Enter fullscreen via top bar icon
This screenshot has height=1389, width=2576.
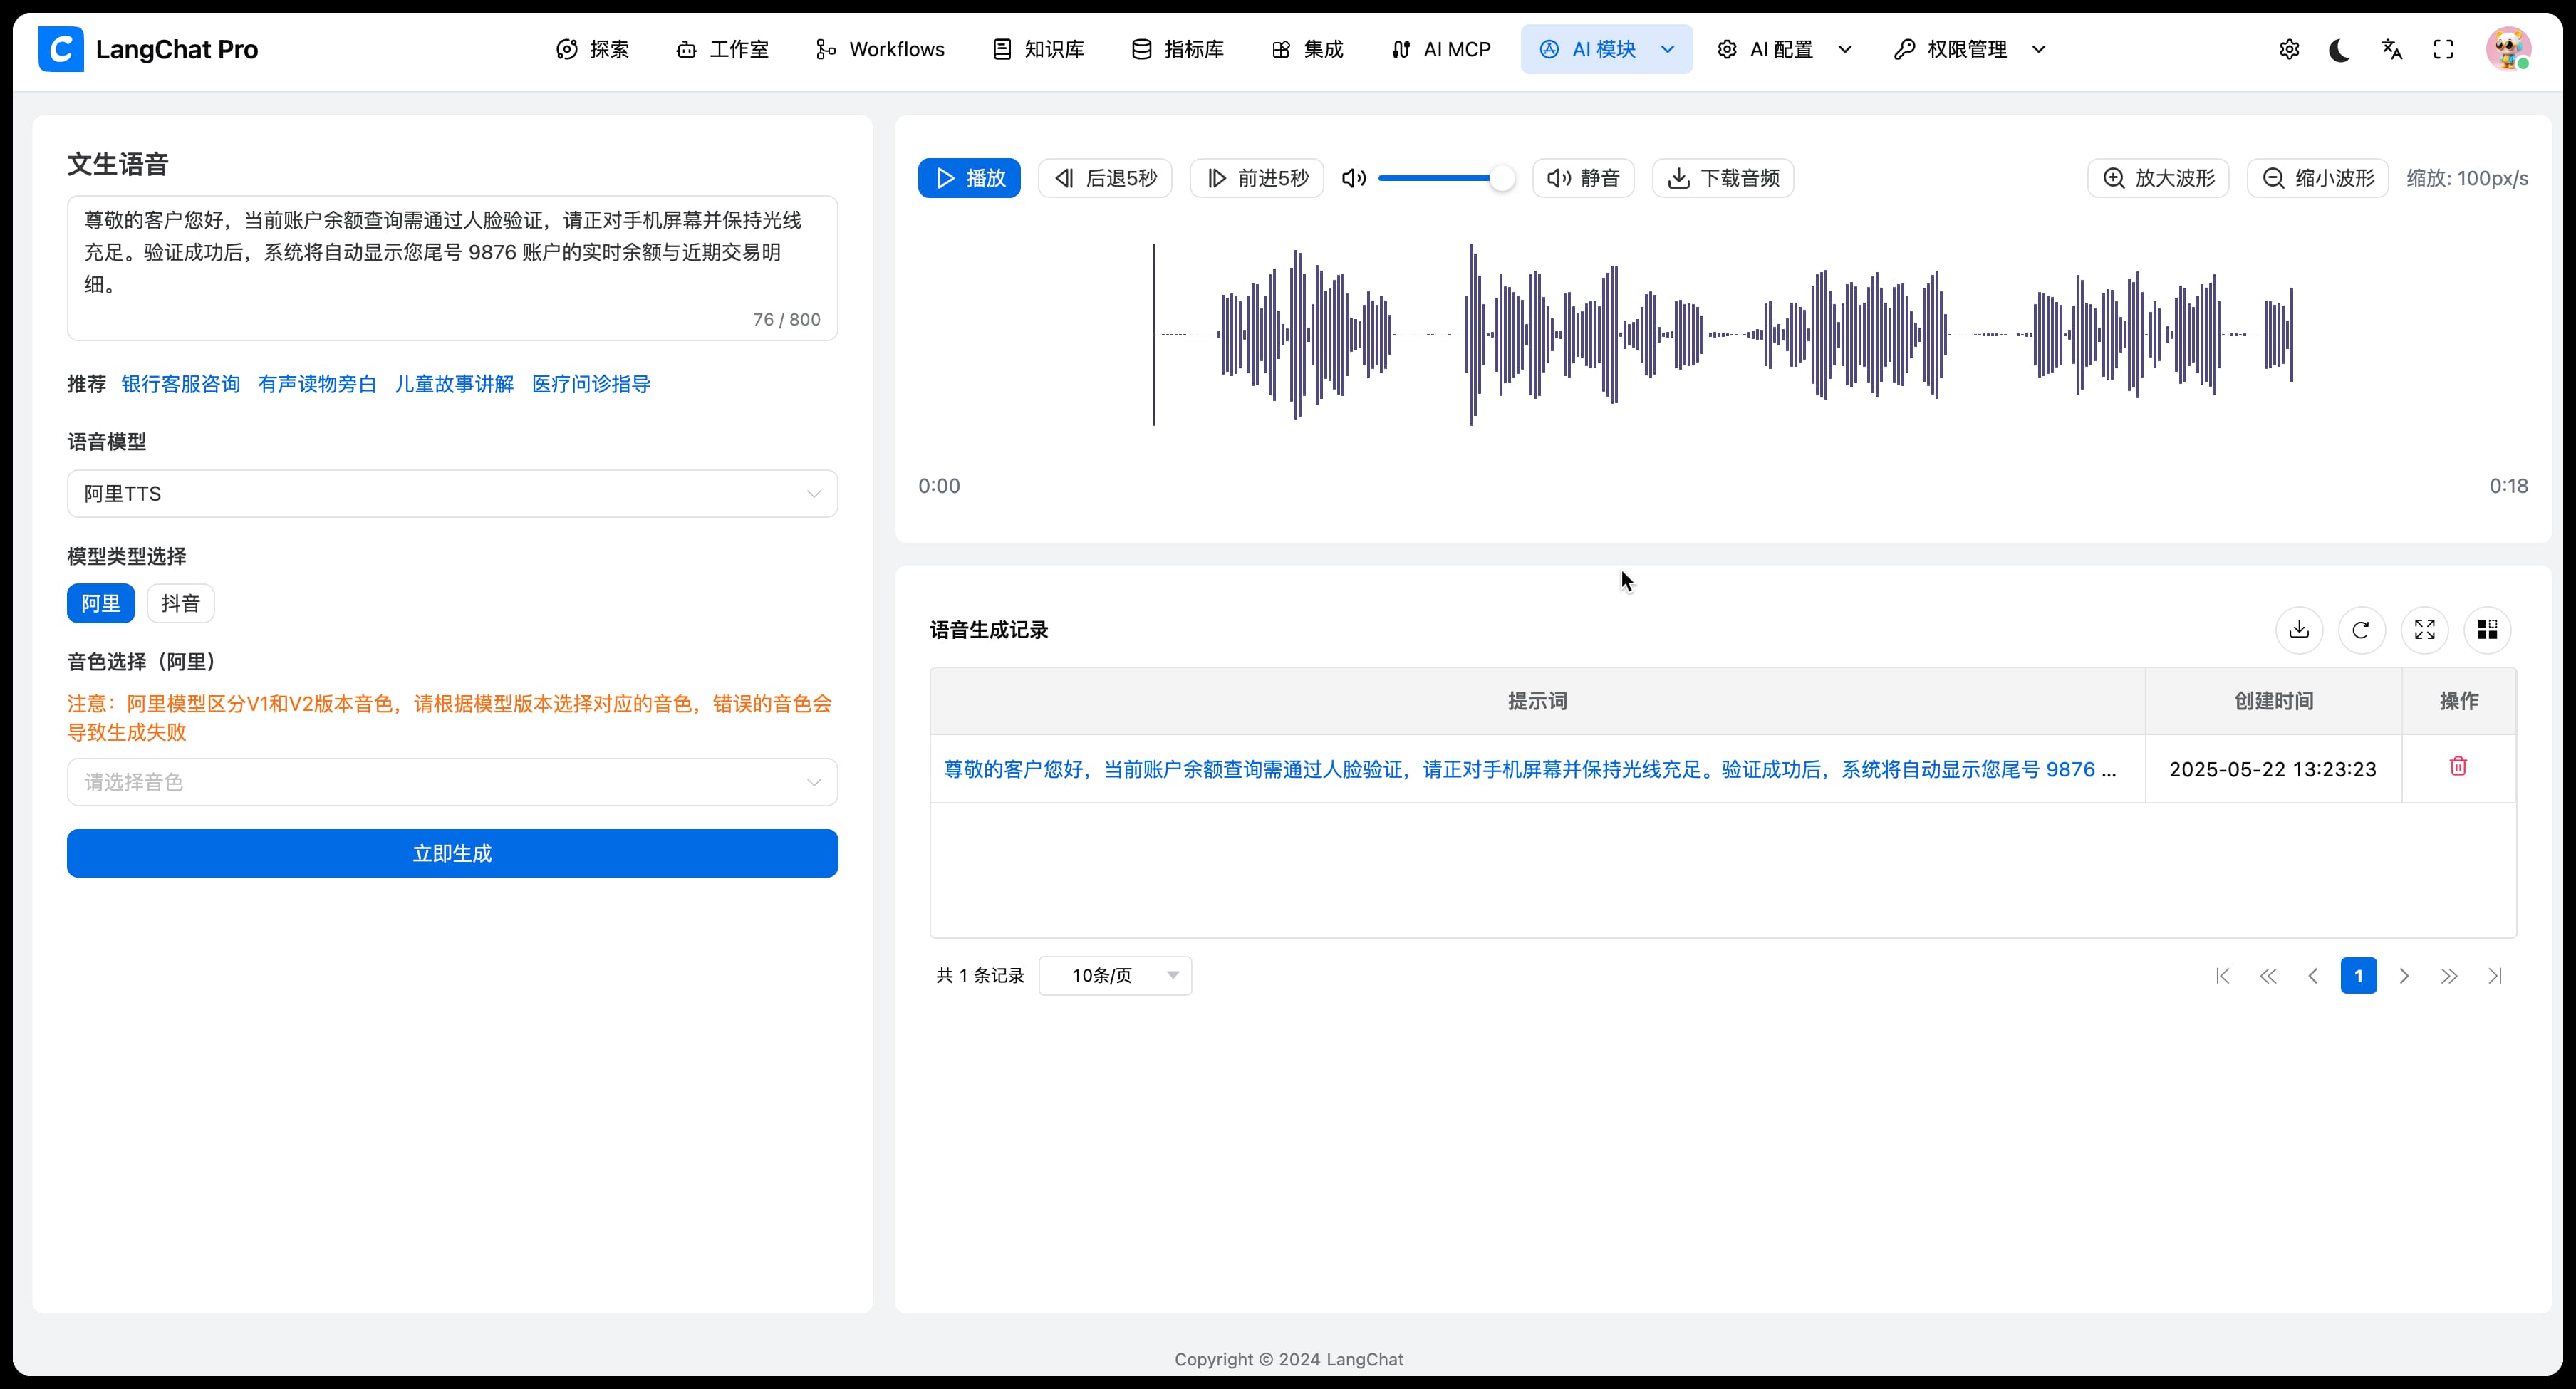[x=2443, y=49]
